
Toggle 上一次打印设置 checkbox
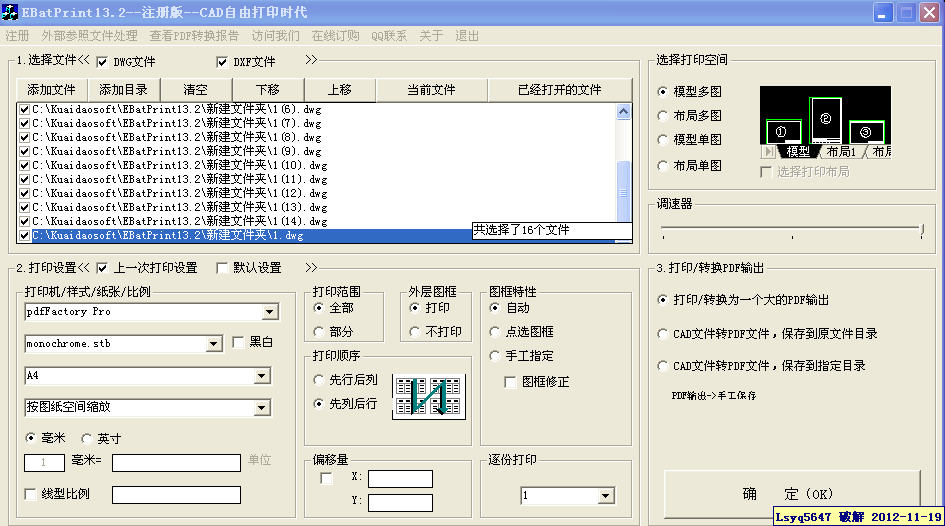pyautogui.click(x=102, y=268)
